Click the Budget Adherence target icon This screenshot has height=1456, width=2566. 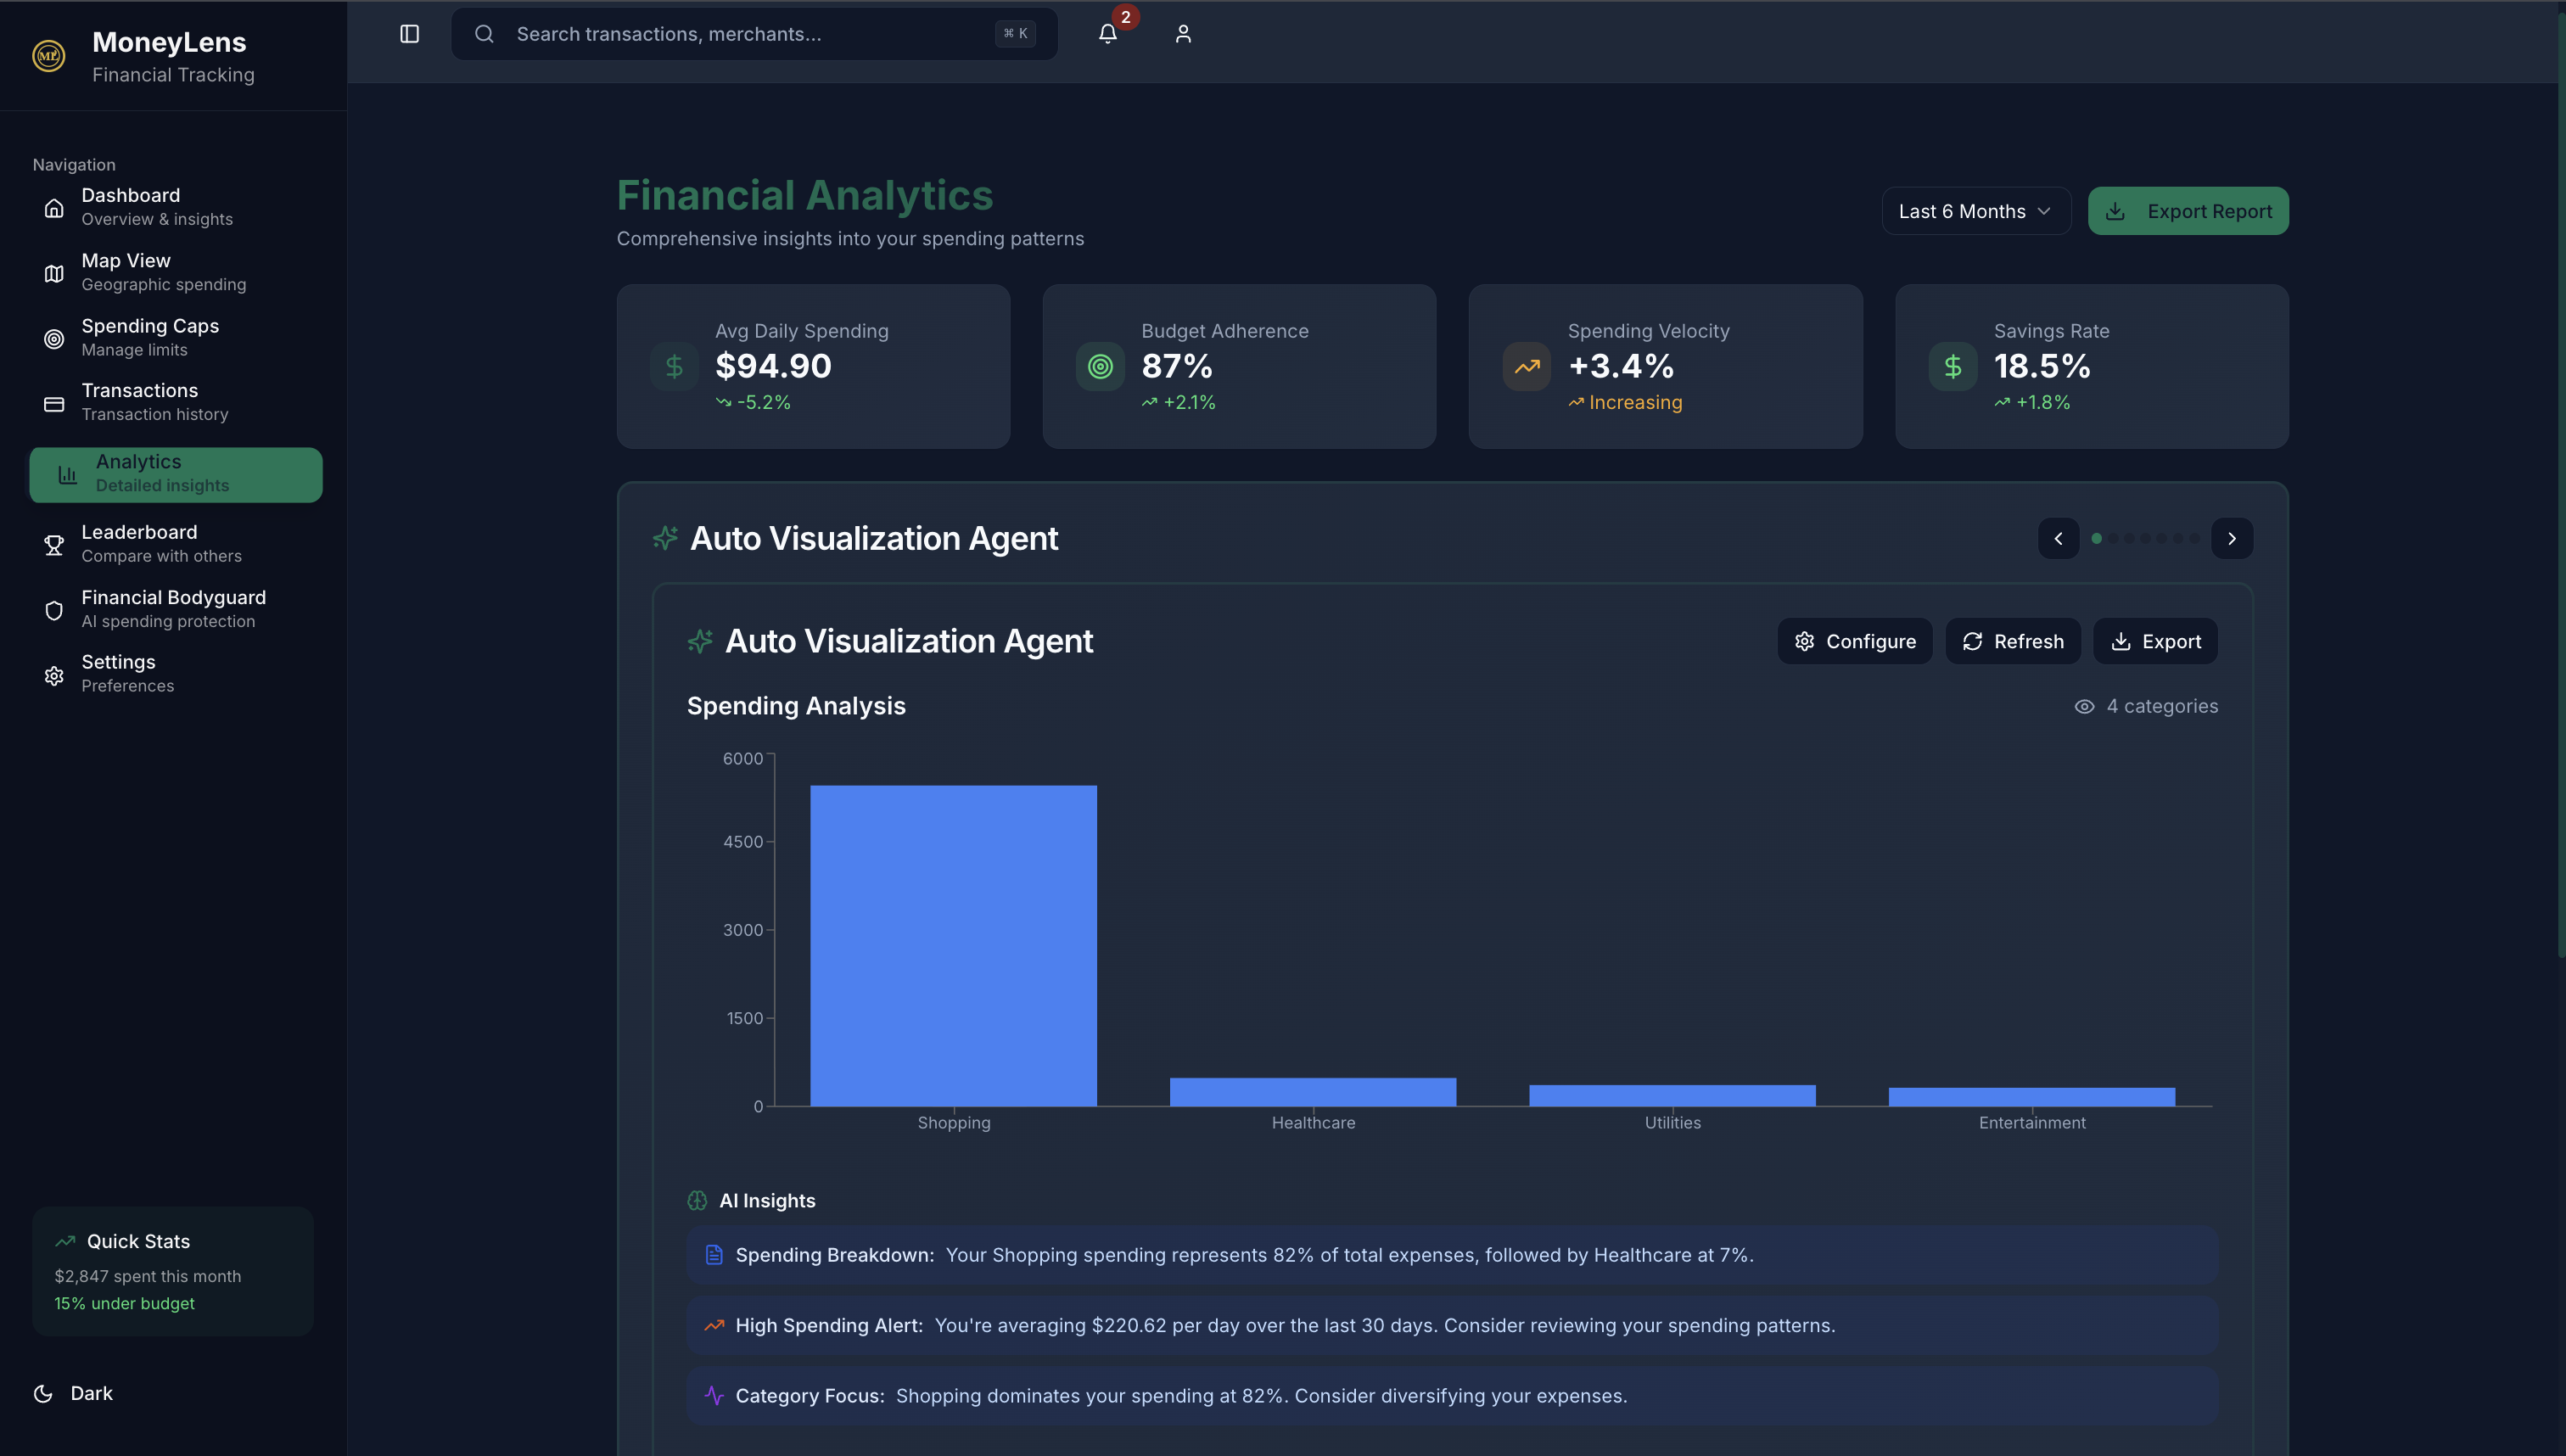(x=1100, y=367)
